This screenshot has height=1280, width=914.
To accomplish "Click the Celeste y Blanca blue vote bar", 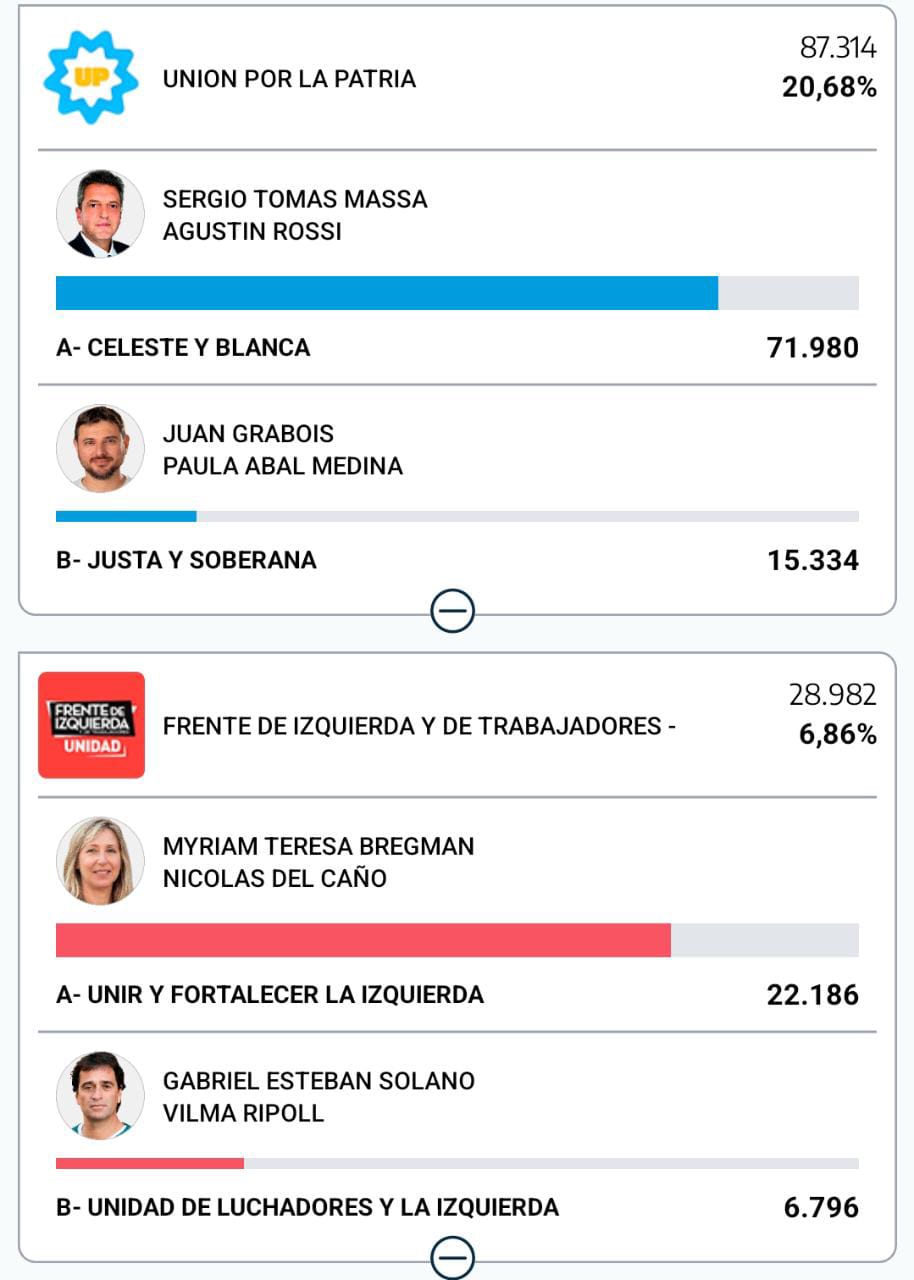I will point(387,293).
